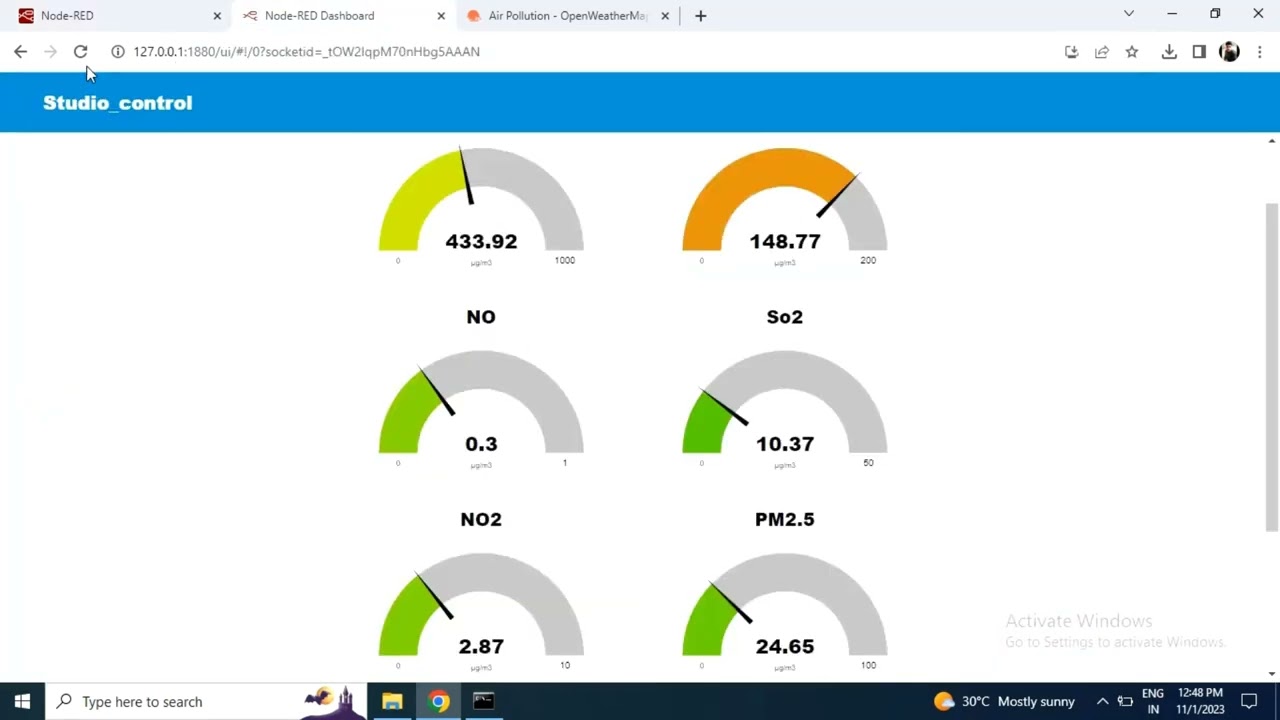Go back to the previous page
The height and width of the screenshot is (720, 1280).
point(20,52)
